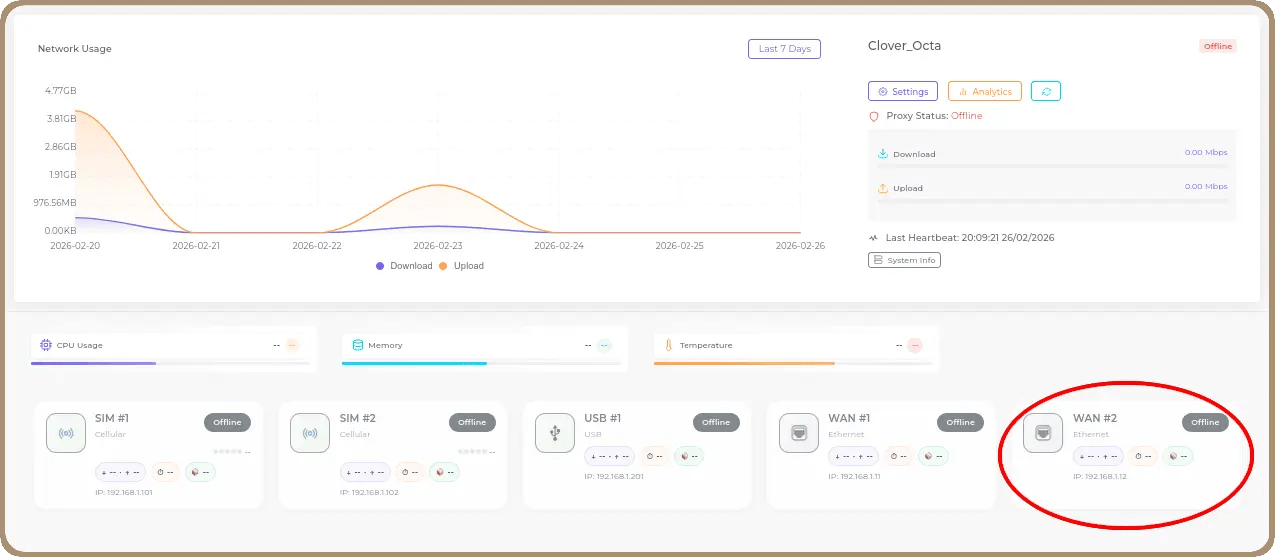The width and height of the screenshot is (1275, 557).
Task: Click the USB #1 uptime clock pill
Action: point(654,456)
